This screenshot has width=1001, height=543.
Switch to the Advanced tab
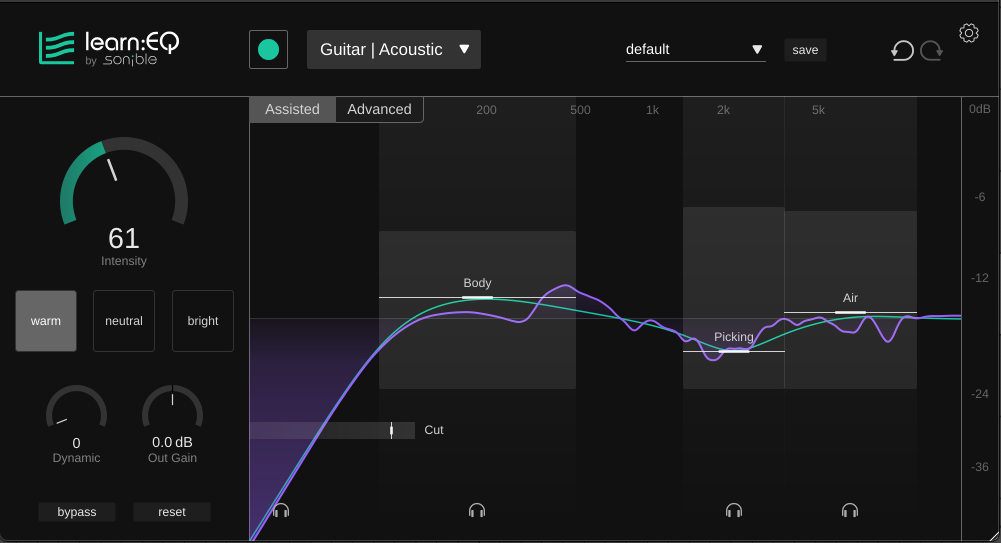click(379, 109)
